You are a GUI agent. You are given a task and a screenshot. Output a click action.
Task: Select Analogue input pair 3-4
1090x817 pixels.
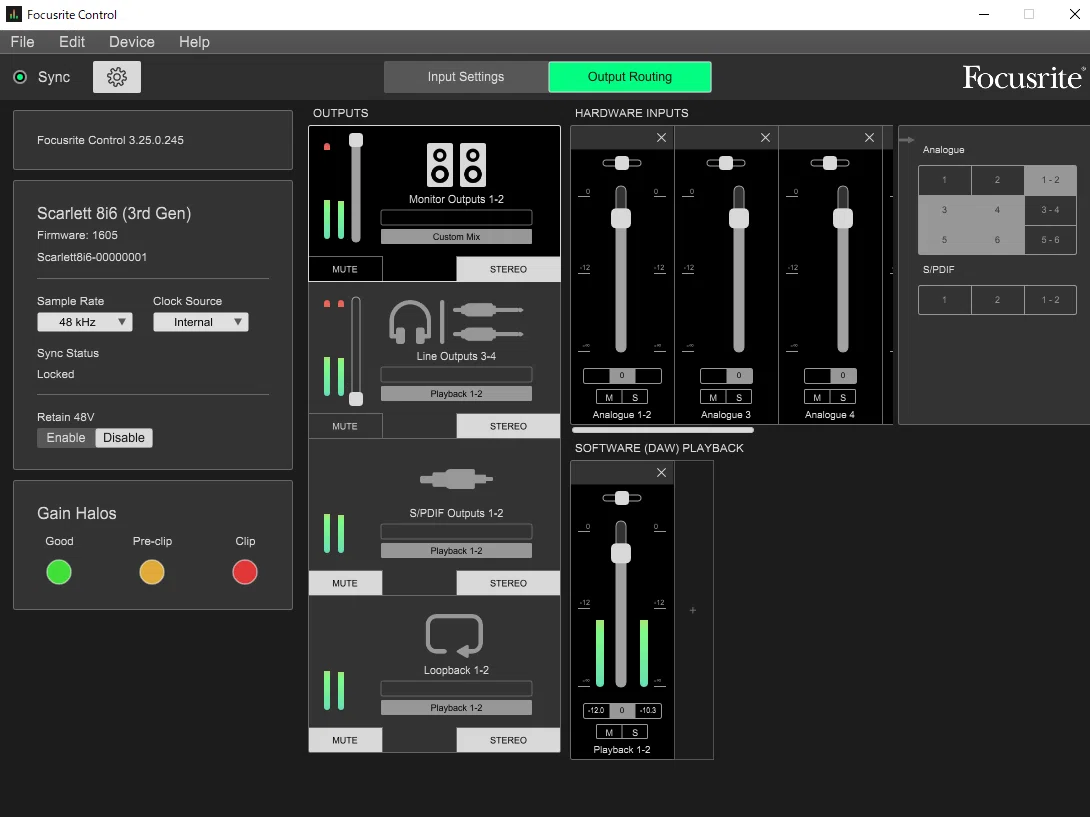coord(1050,210)
